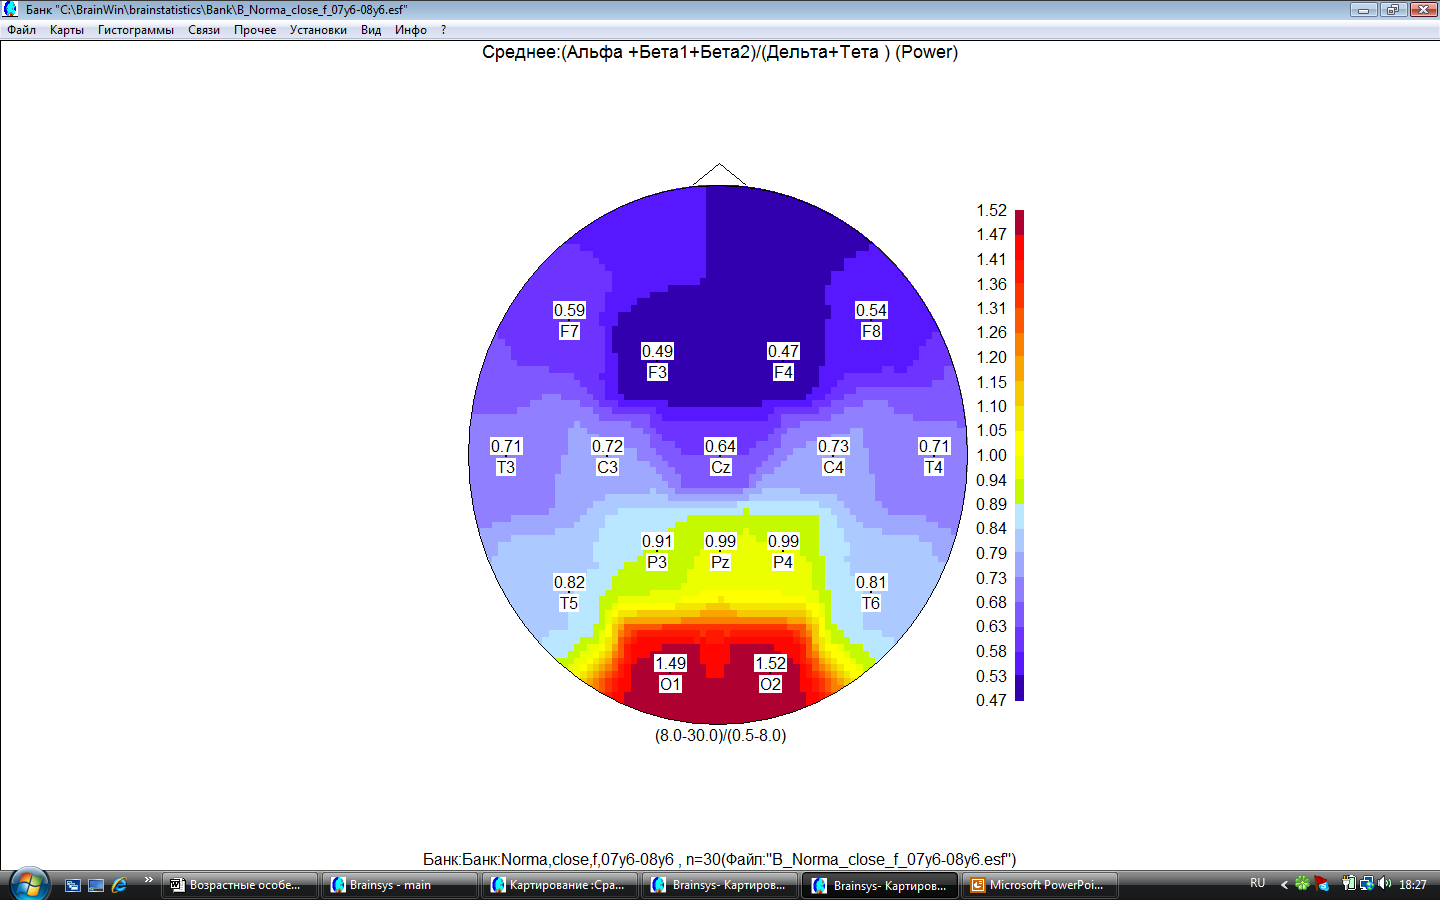Click the F3 electrode label

pyautogui.click(x=657, y=372)
